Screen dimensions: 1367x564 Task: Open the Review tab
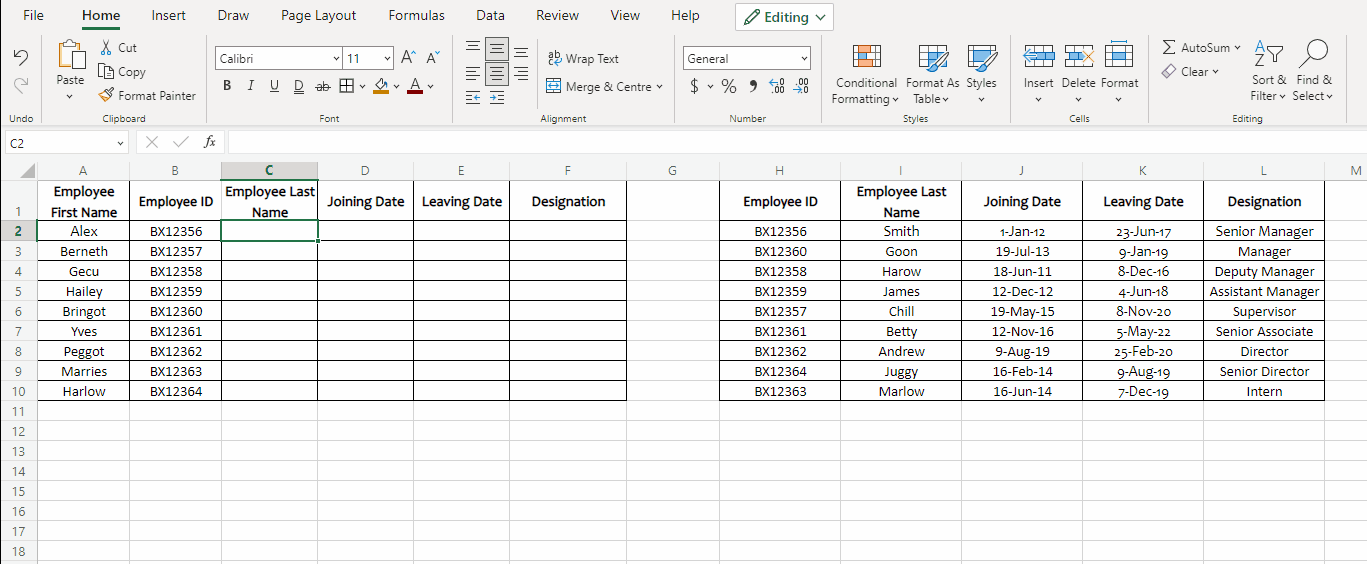(557, 15)
